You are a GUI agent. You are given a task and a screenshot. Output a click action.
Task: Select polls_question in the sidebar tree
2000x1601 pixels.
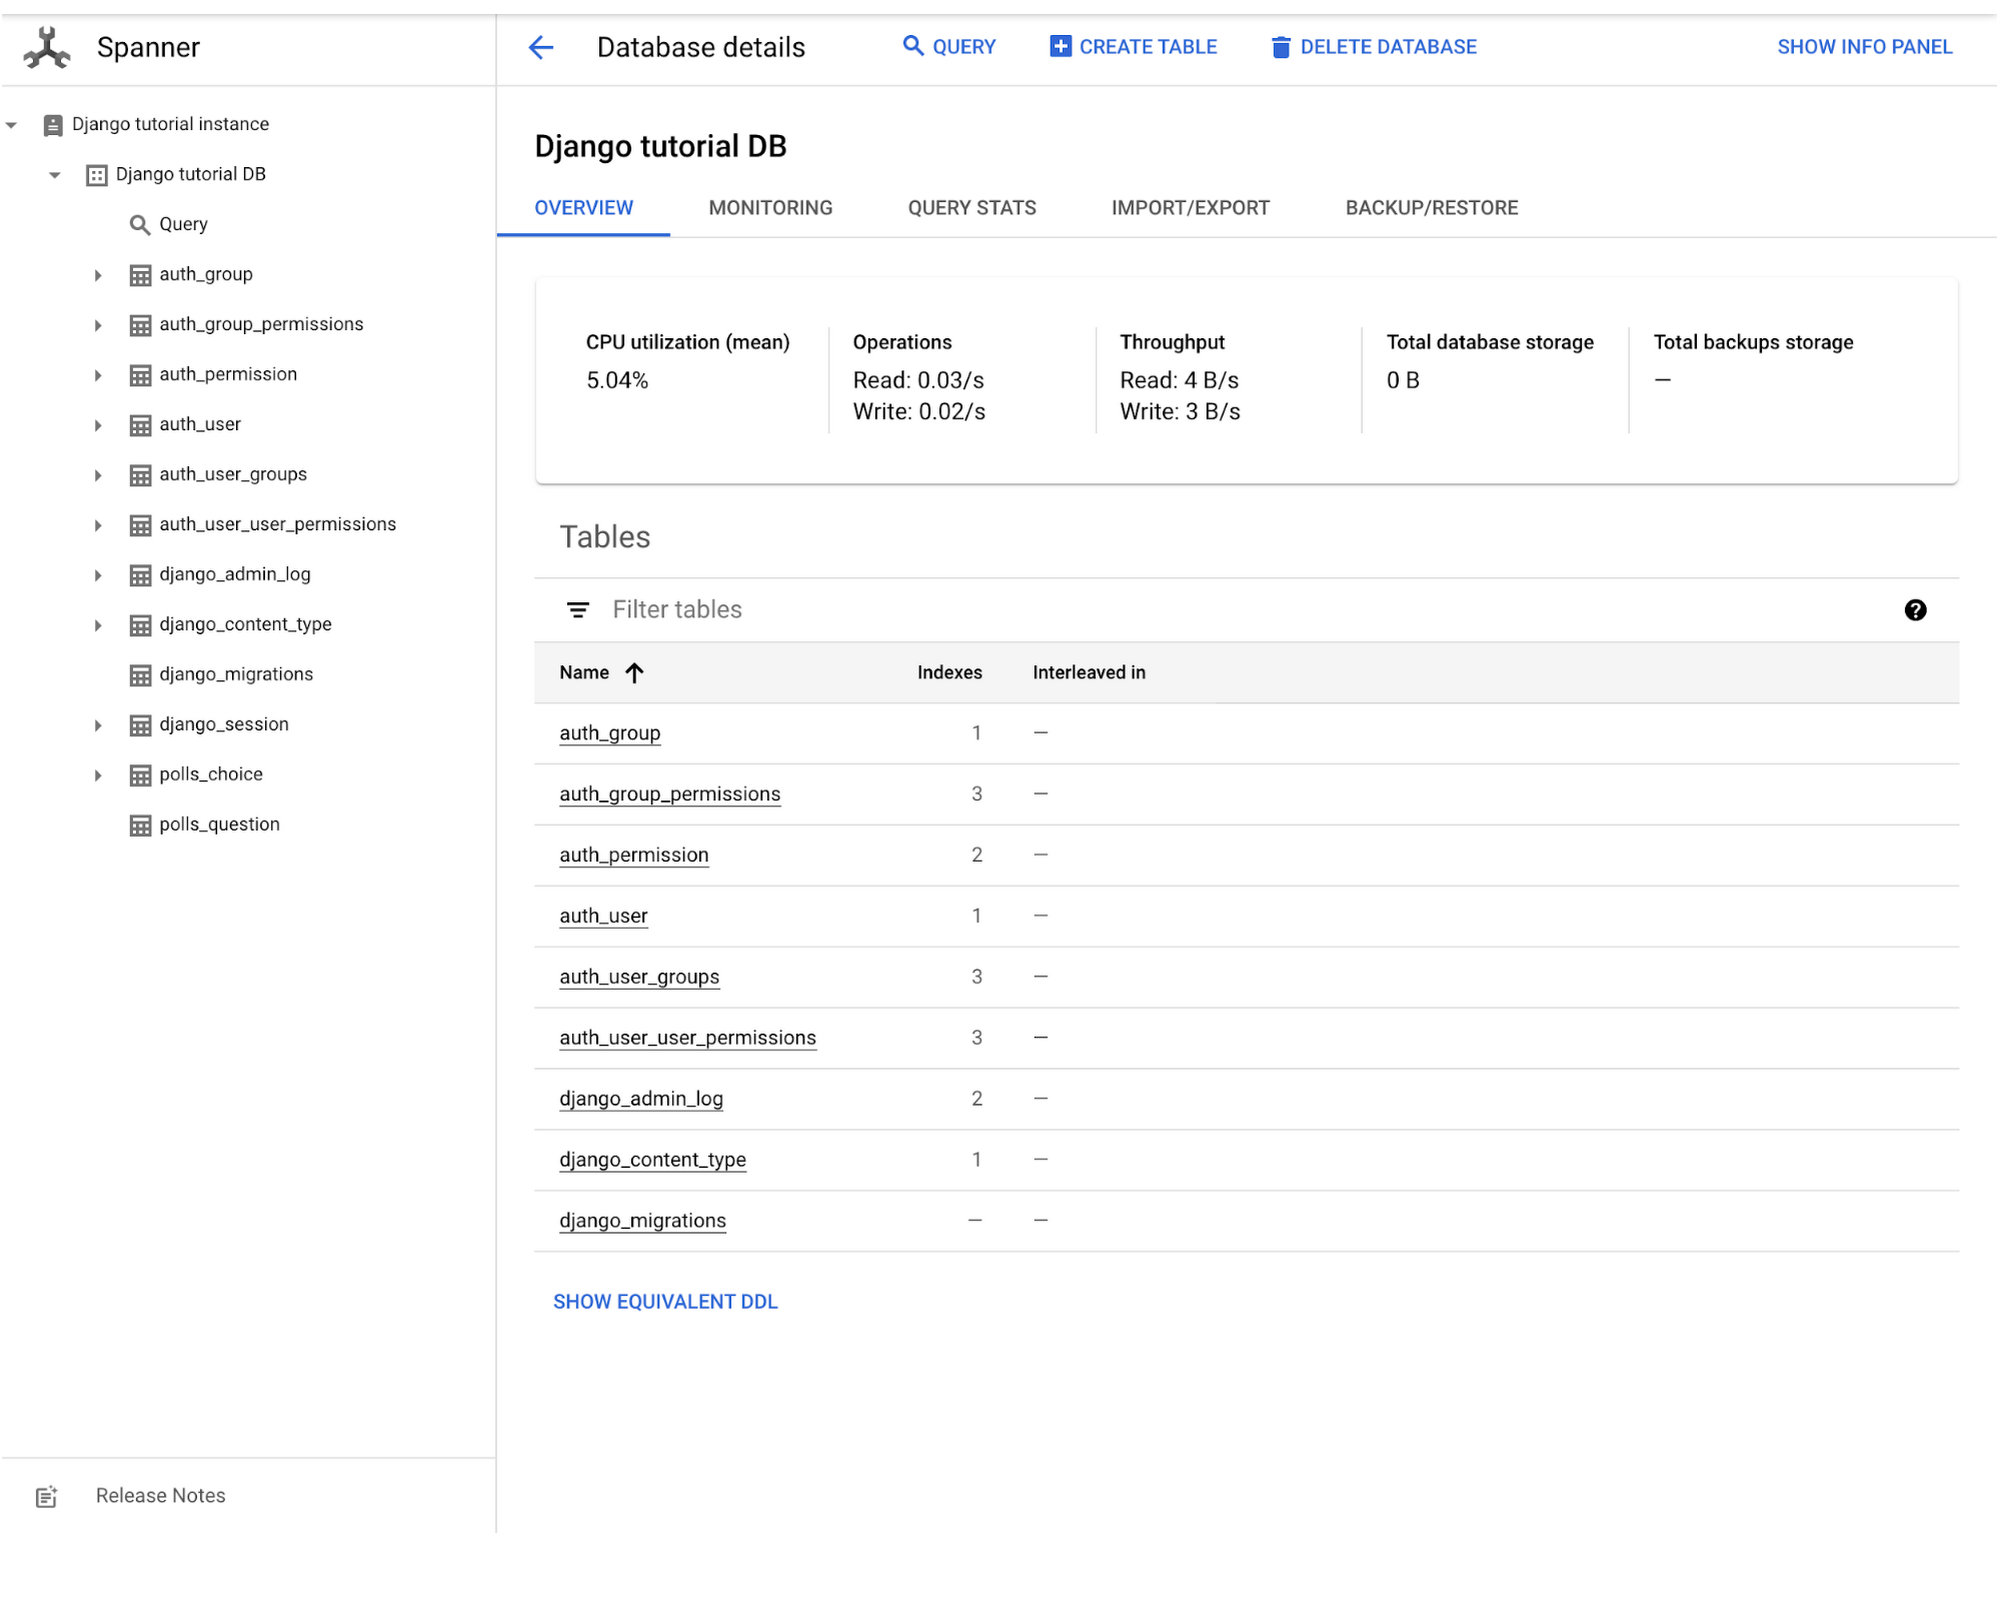click(x=220, y=825)
